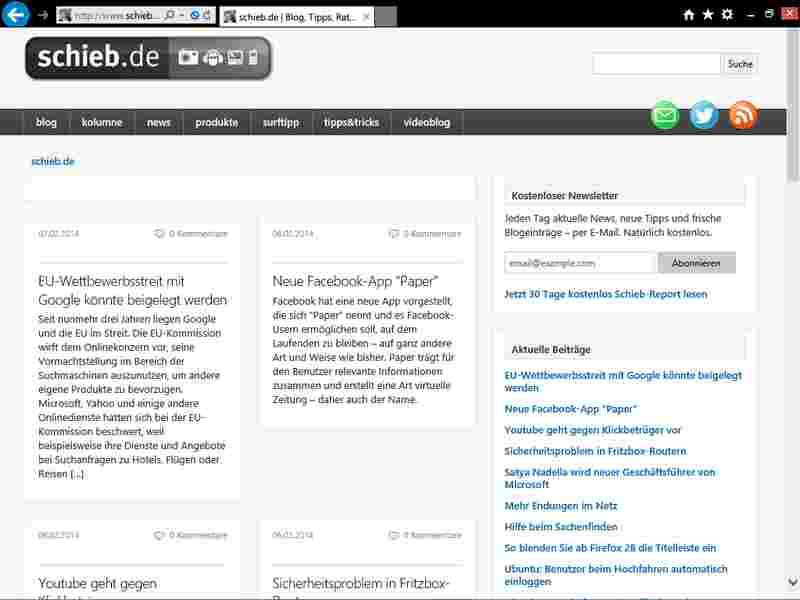
Task: Click the blue Twitter bird icon
Action: click(704, 115)
